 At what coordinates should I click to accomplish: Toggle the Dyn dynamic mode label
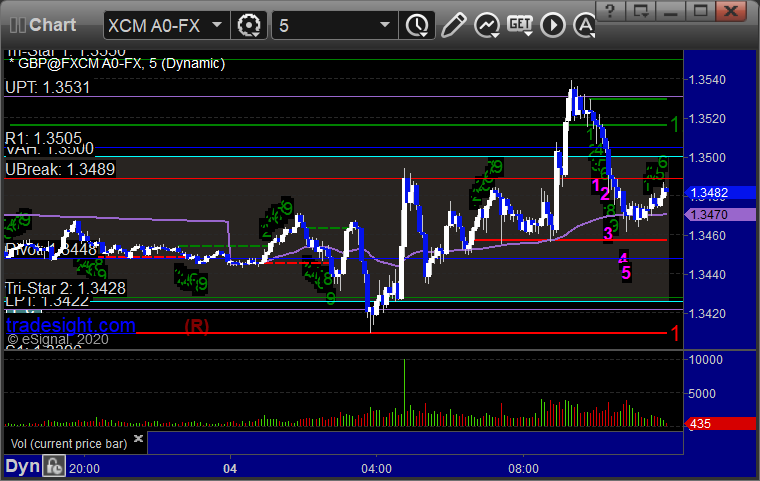coord(22,466)
